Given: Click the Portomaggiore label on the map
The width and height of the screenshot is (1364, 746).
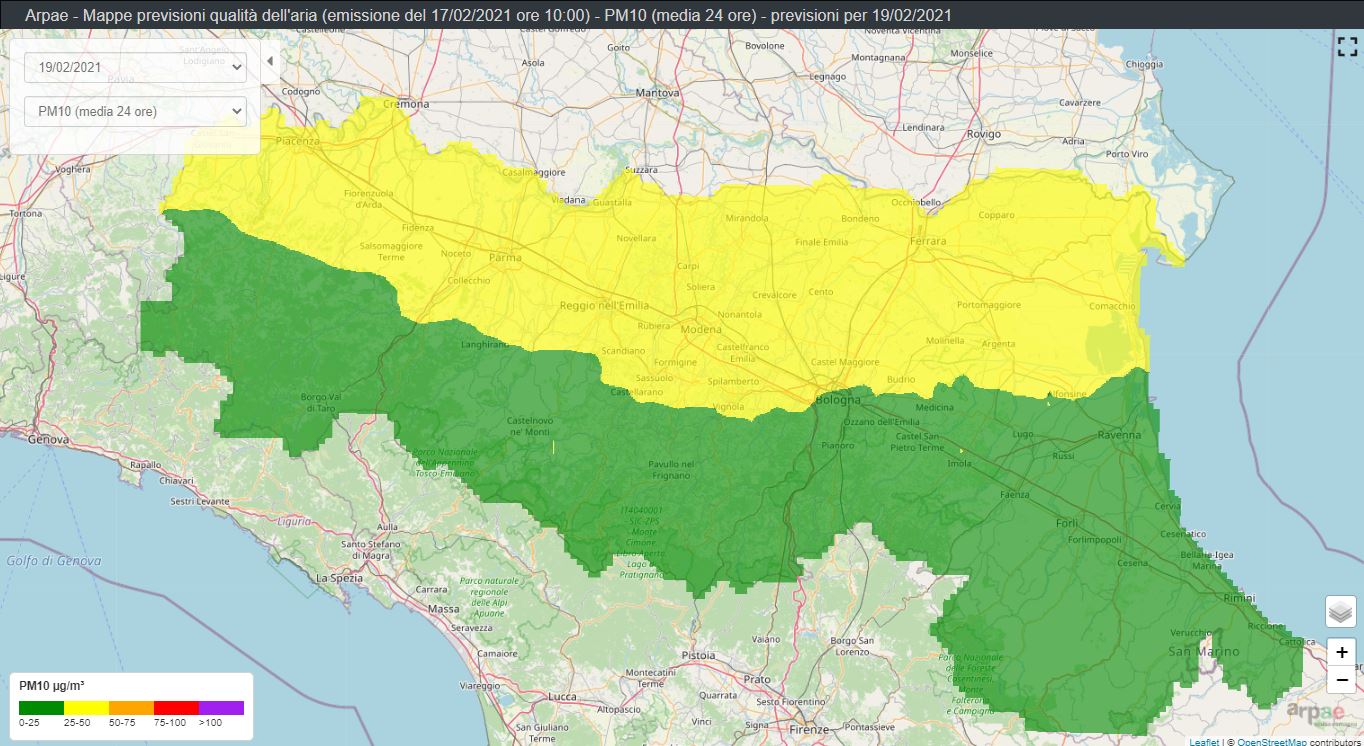Looking at the screenshot, I should pyautogui.click(x=987, y=305).
